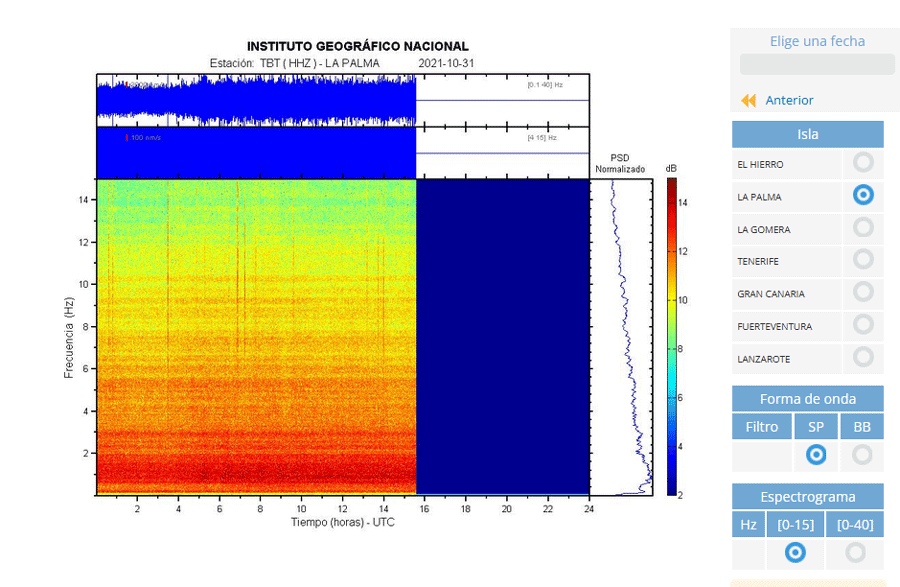The image size is (900, 587).
Task: Click the Espectrograma section header
Action: click(x=808, y=496)
